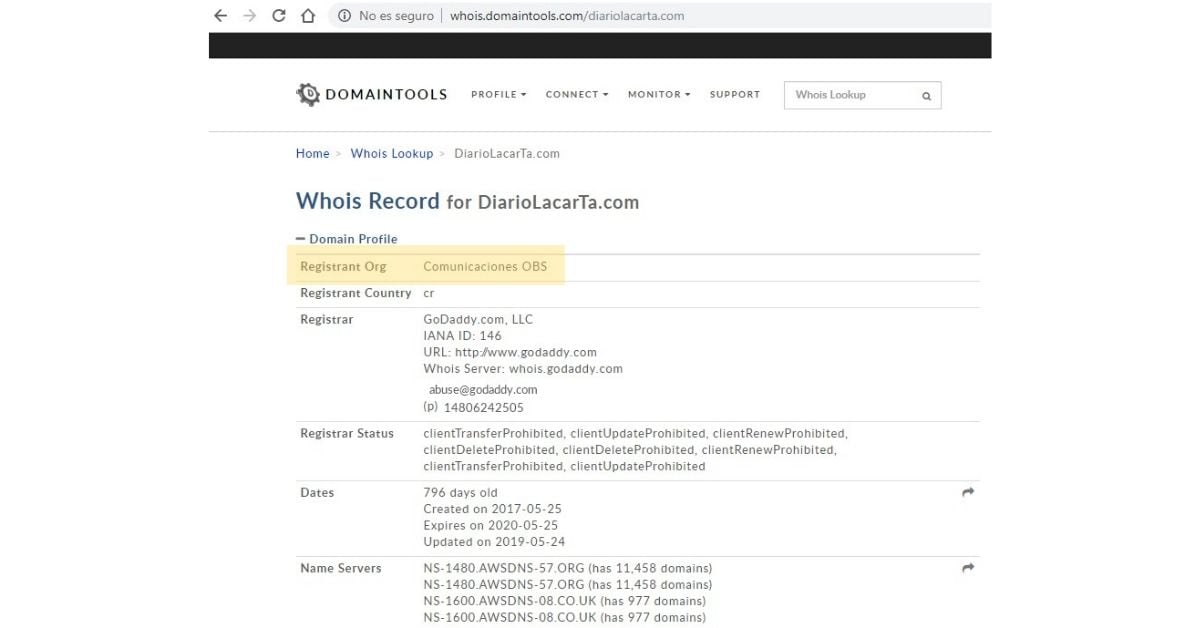Click the abuse@godaddy.com email address
Screen dimensions: 1200x628
483,390
